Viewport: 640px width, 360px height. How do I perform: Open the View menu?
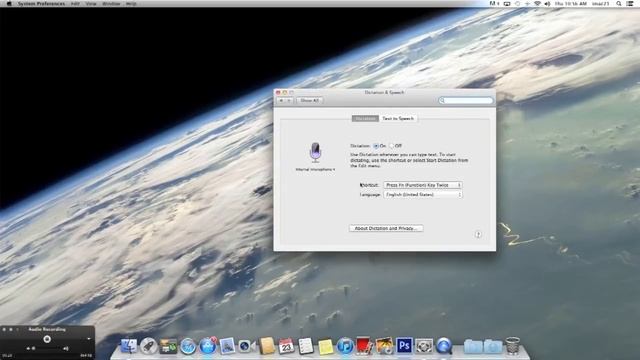pos(91,3)
